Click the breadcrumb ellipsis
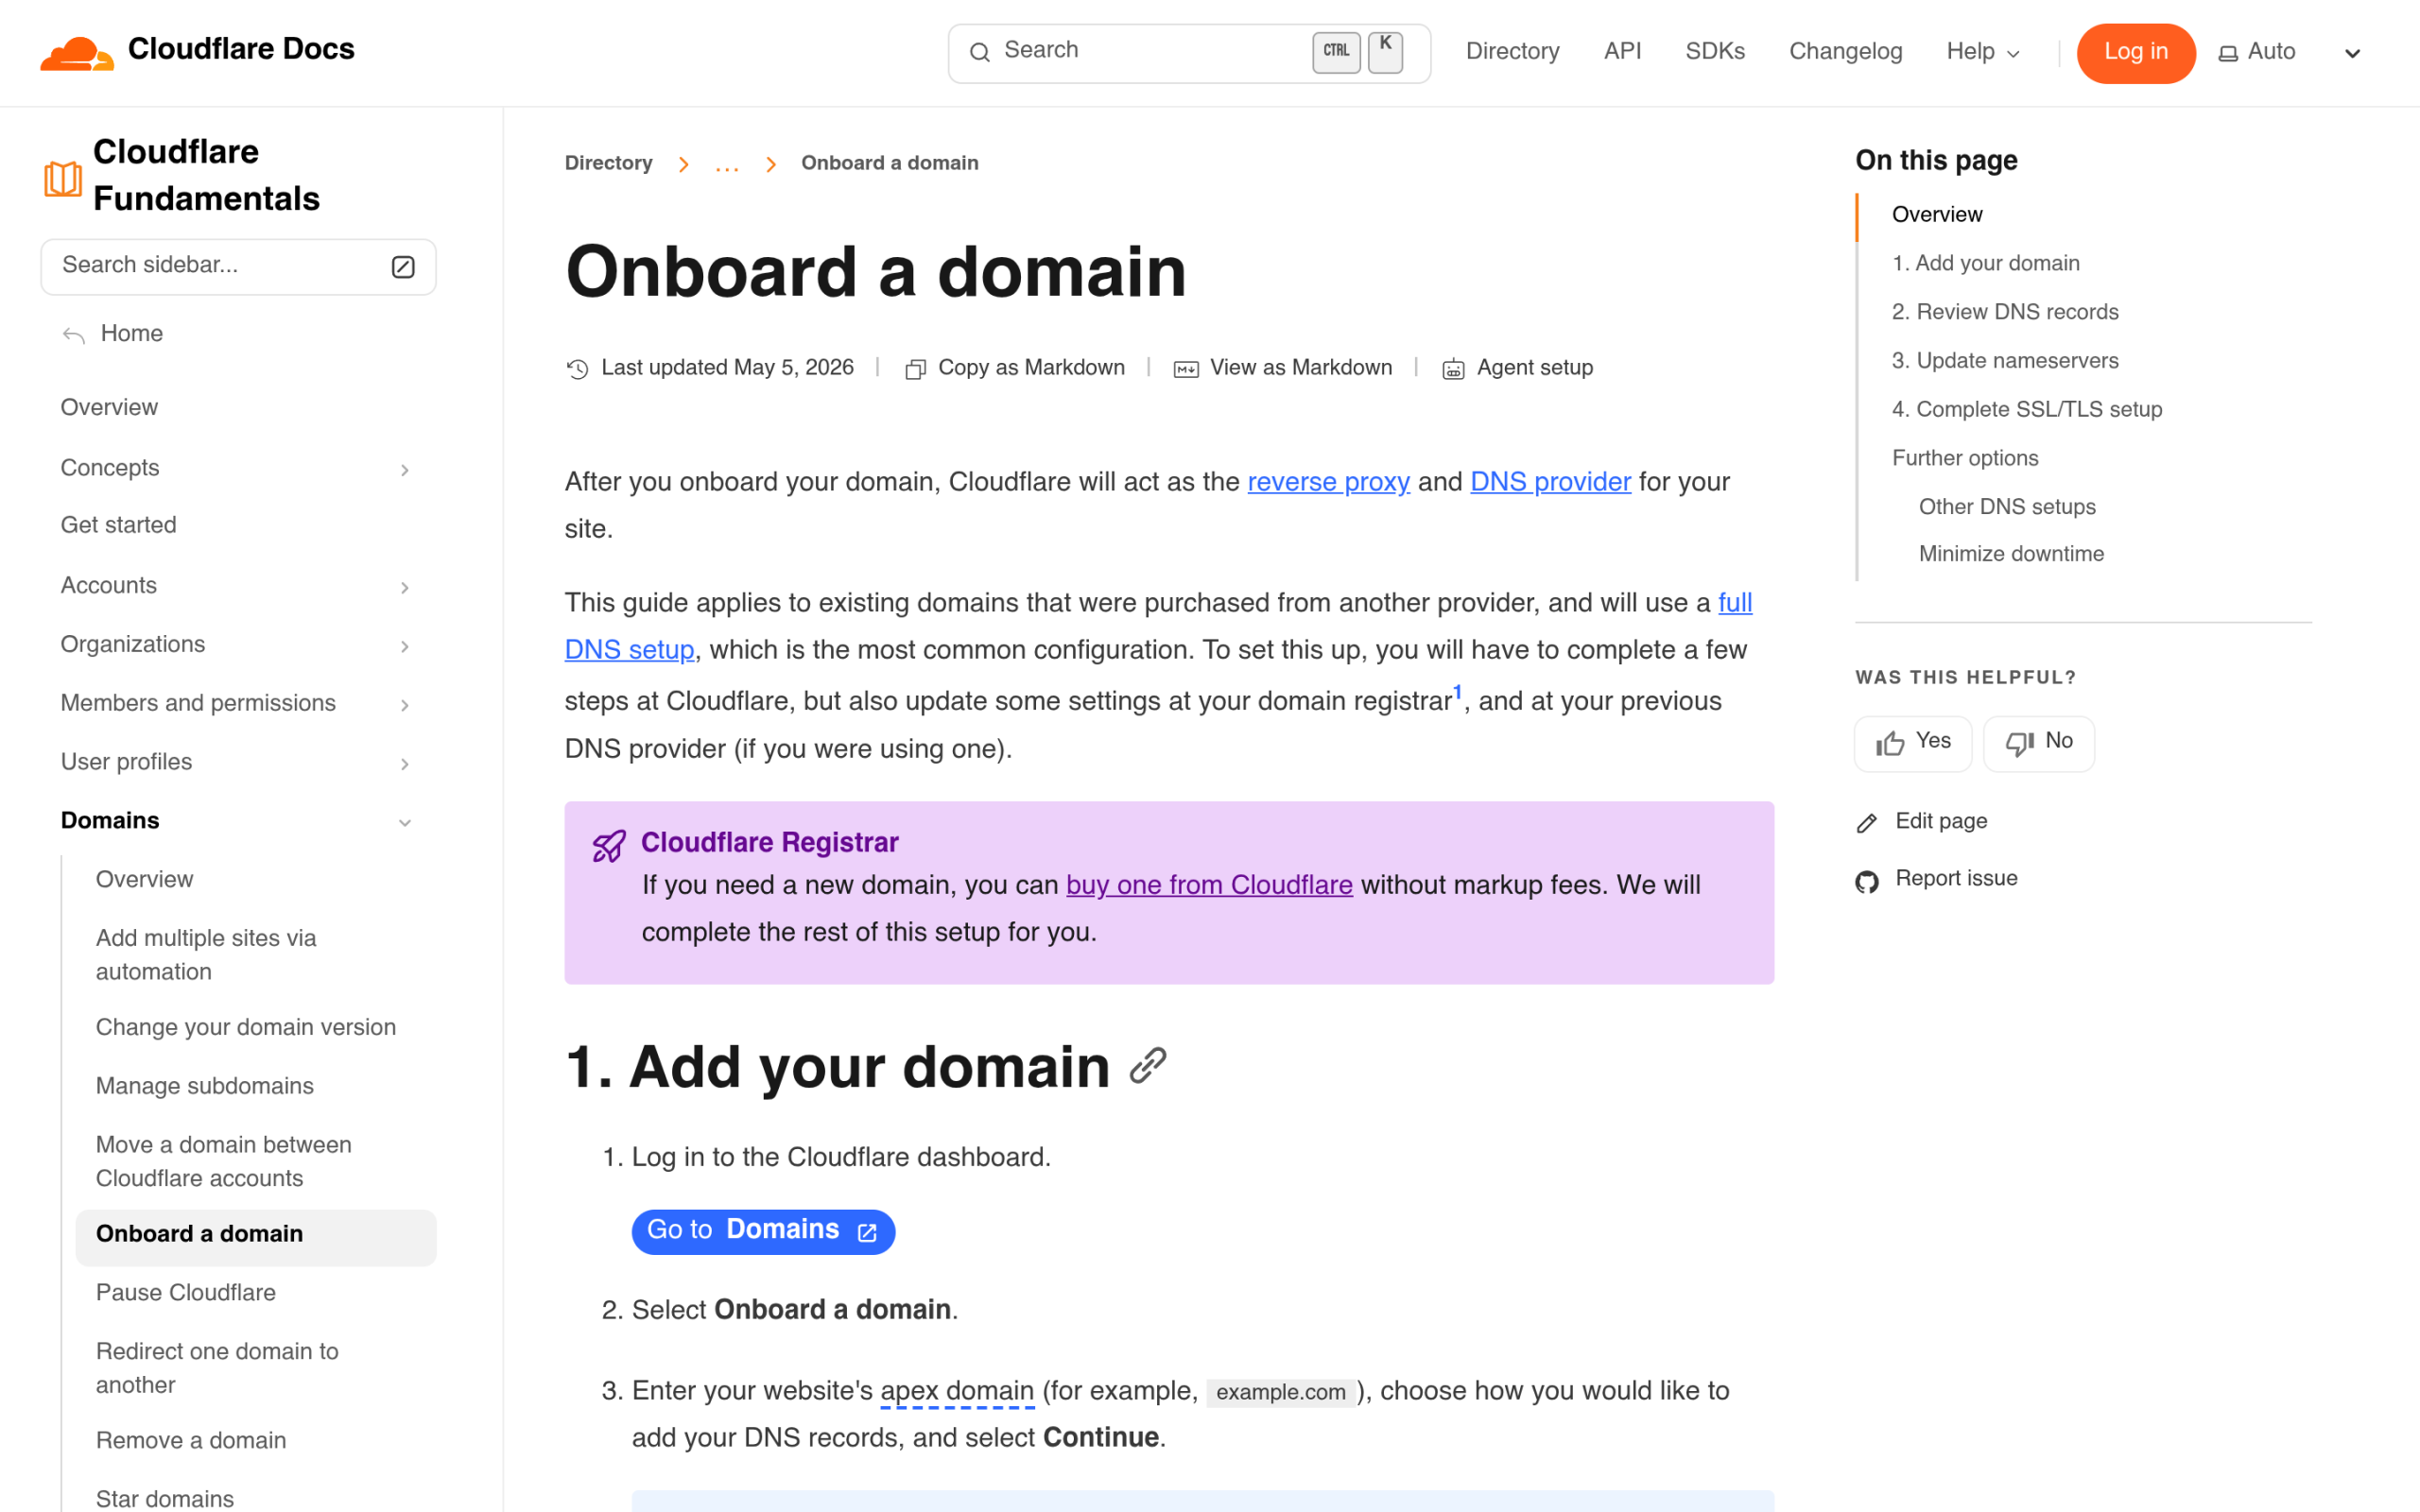 (727, 164)
